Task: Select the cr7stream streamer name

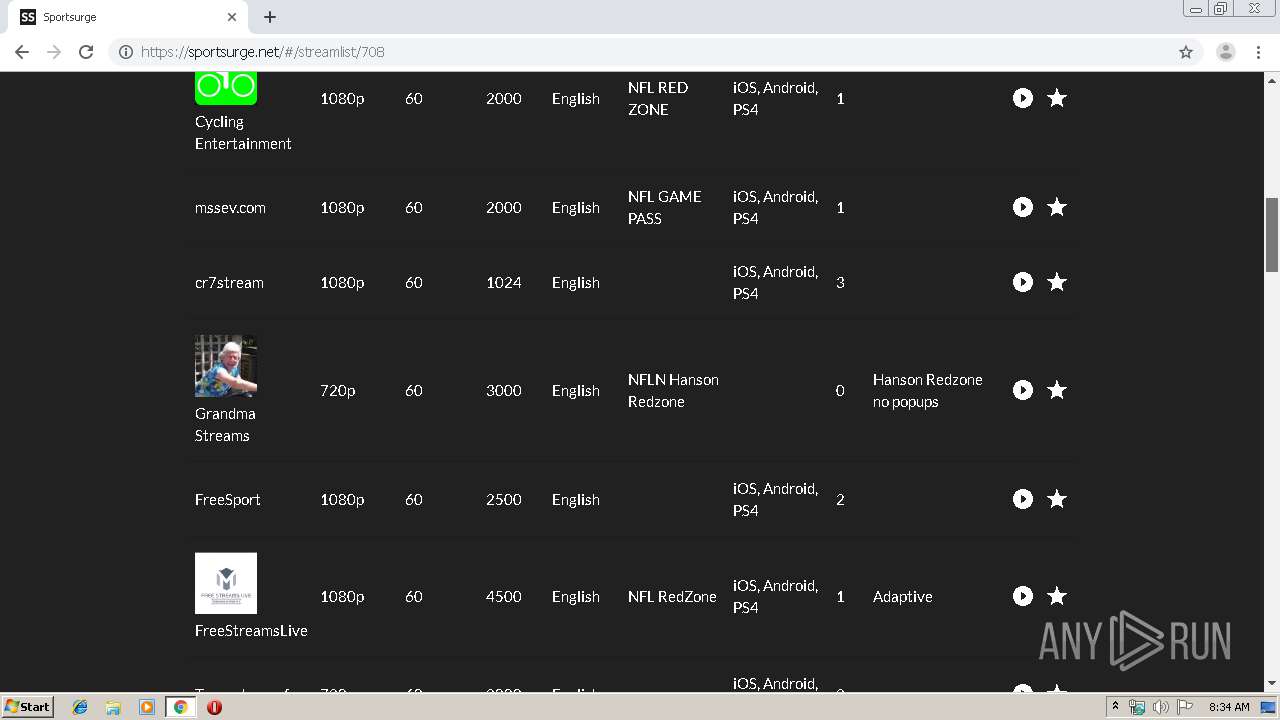Action: click(229, 283)
